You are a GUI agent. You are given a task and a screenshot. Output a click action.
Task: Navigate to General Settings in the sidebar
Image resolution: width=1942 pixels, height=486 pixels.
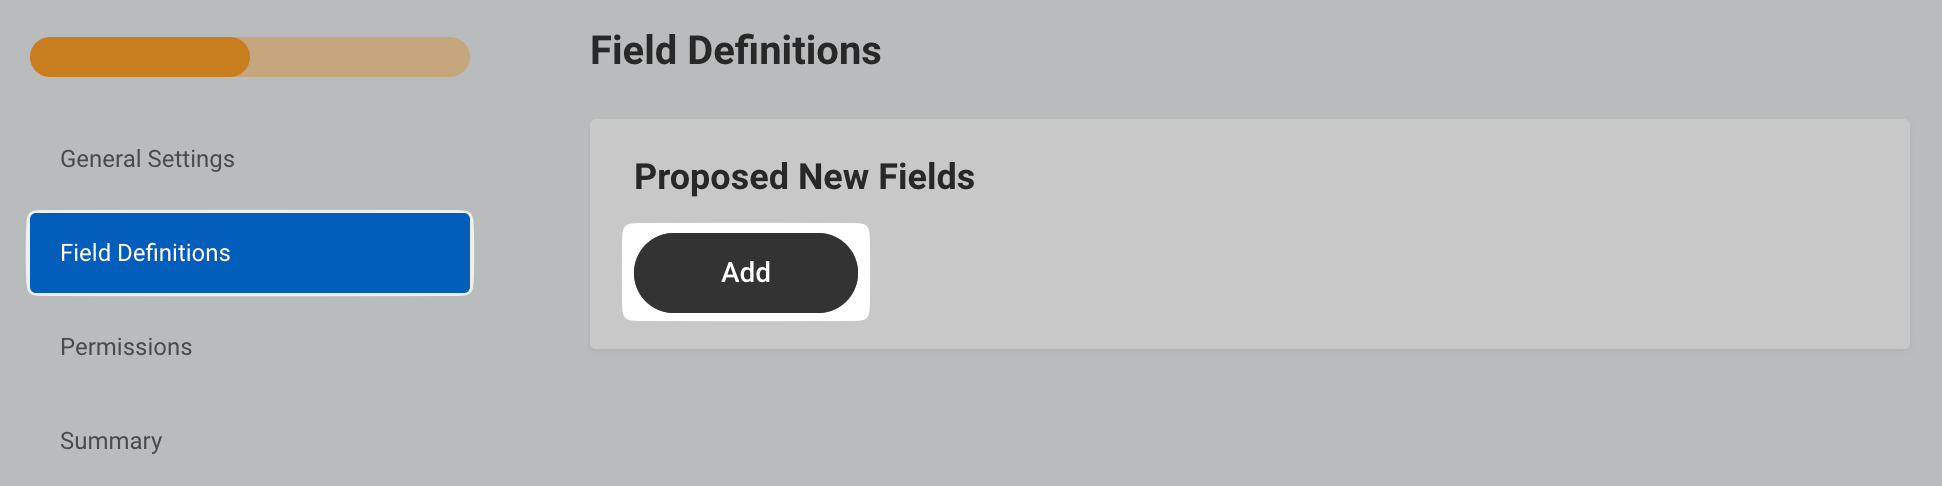pos(147,159)
